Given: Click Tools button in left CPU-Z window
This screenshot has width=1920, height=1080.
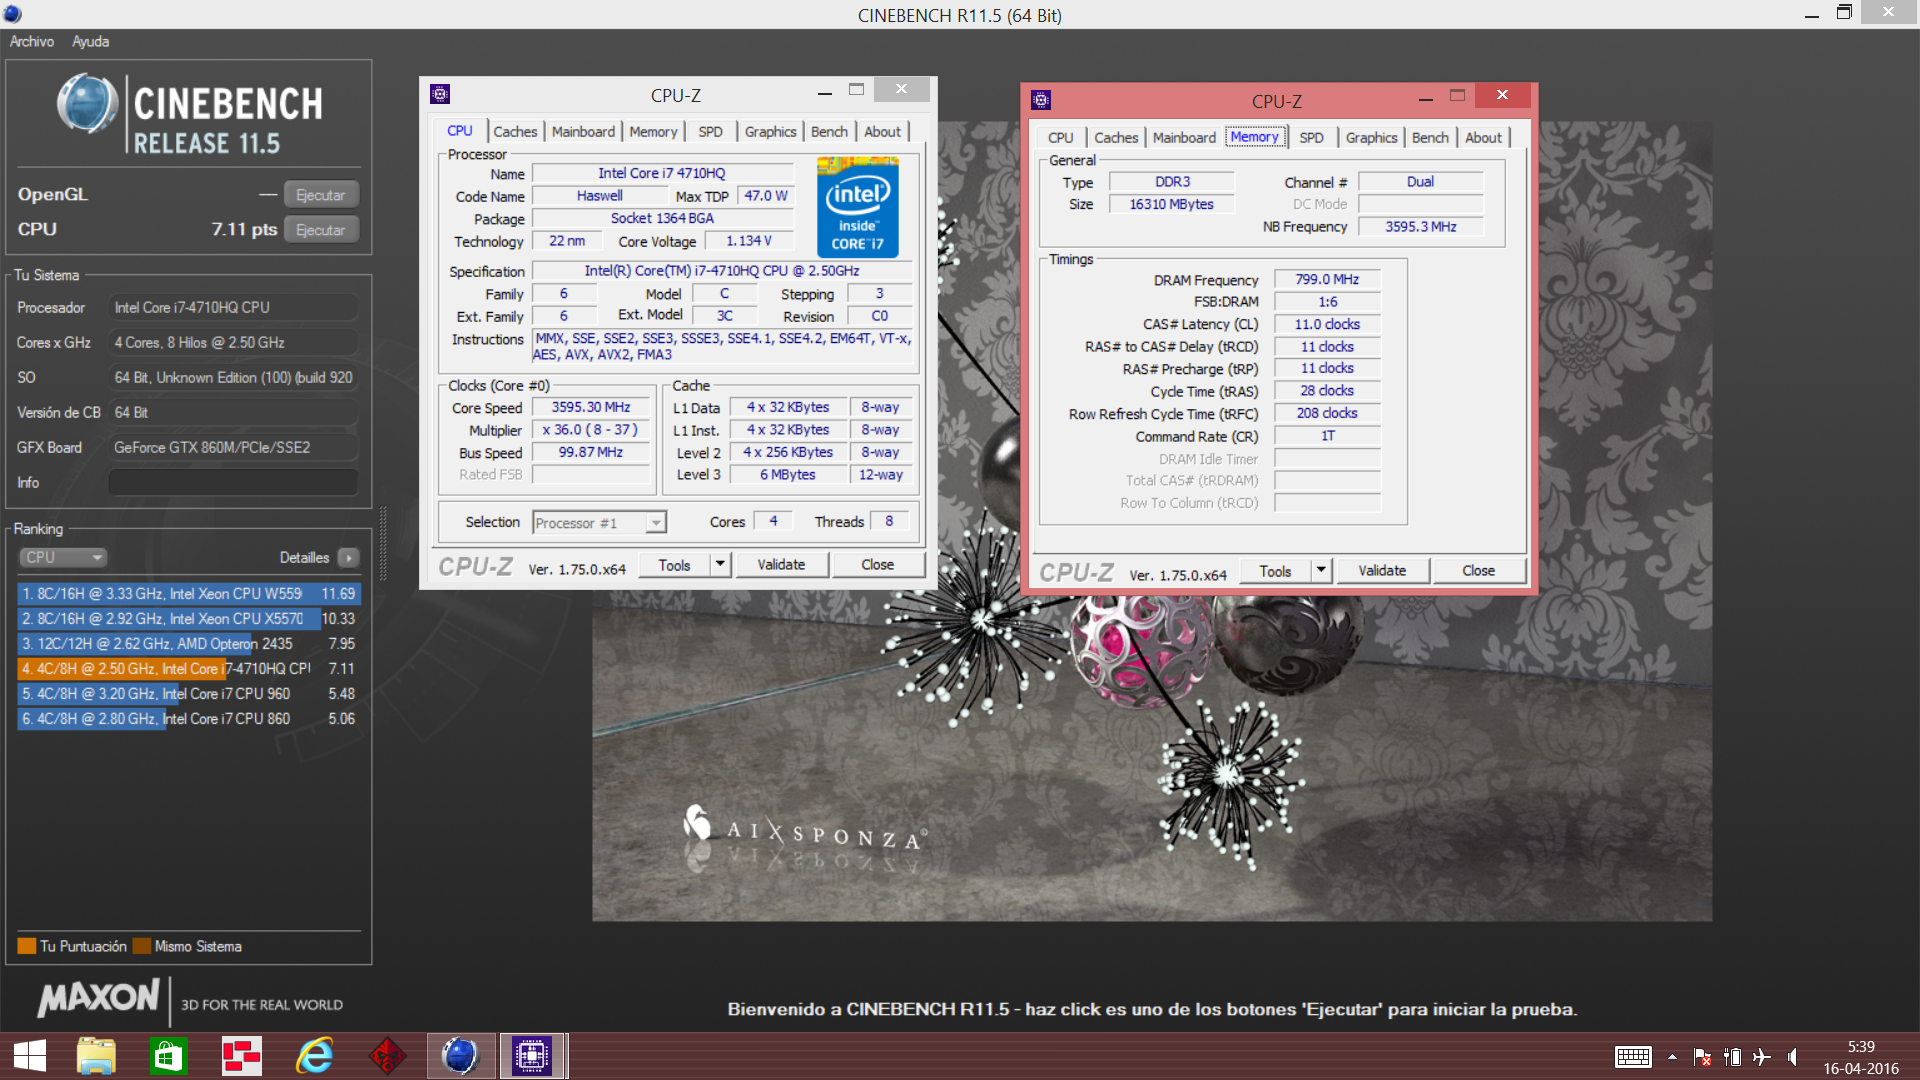Looking at the screenshot, I should point(674,565).
